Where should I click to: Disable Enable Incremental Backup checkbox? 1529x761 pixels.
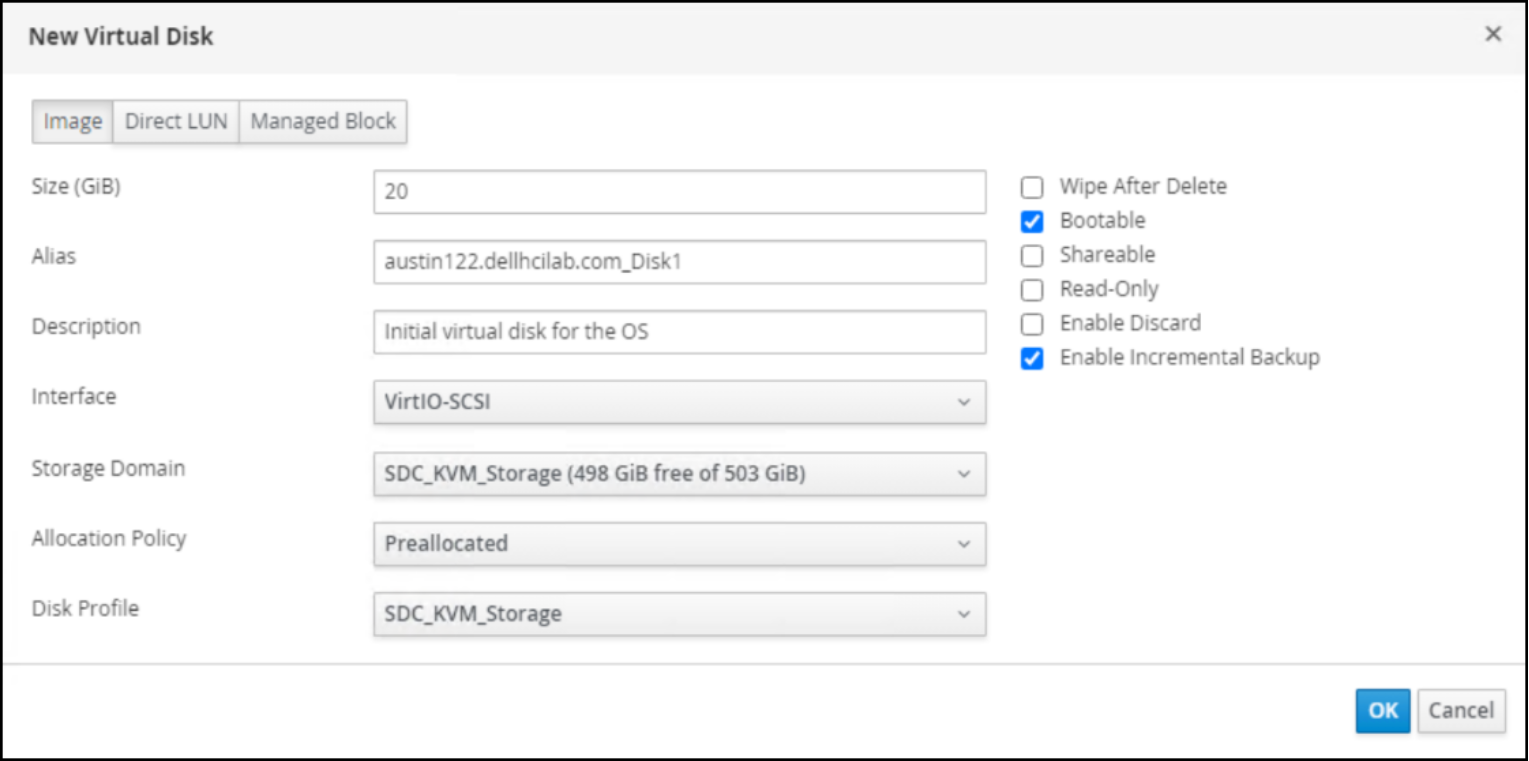[x=1032, y=358]
